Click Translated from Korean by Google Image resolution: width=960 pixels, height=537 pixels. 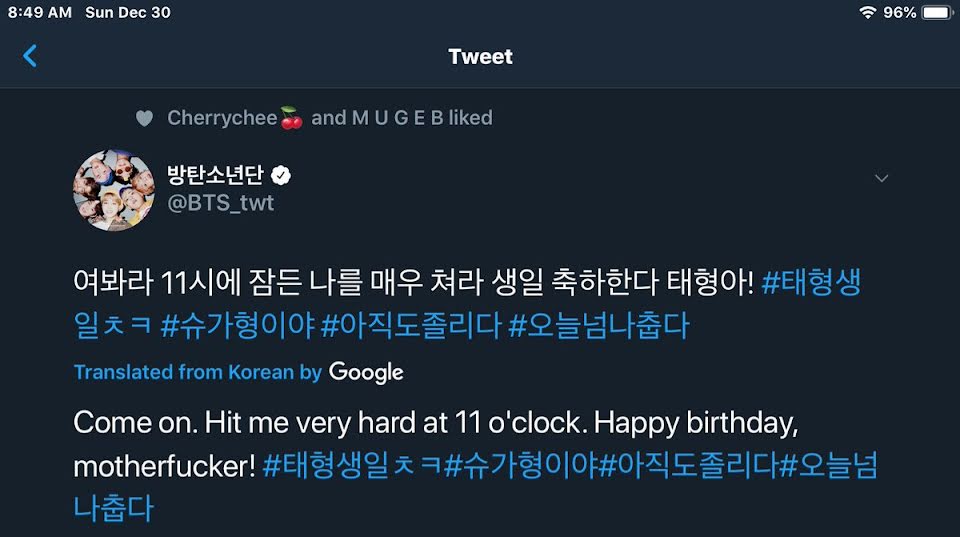(238, 372)
